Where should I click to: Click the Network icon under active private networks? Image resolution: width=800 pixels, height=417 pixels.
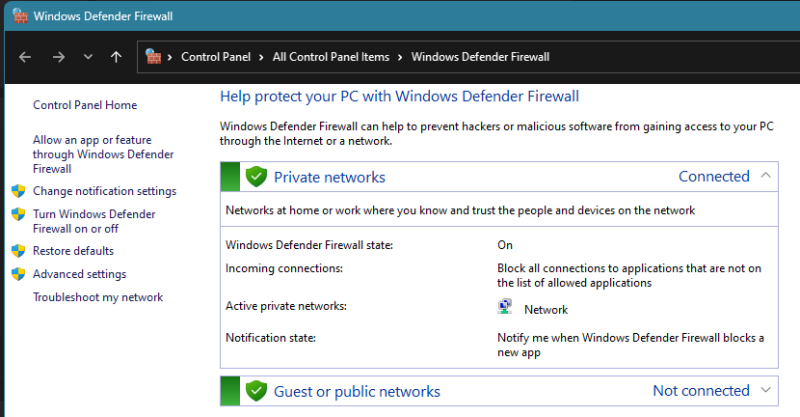pyautogui.click(x=505, y=307)
